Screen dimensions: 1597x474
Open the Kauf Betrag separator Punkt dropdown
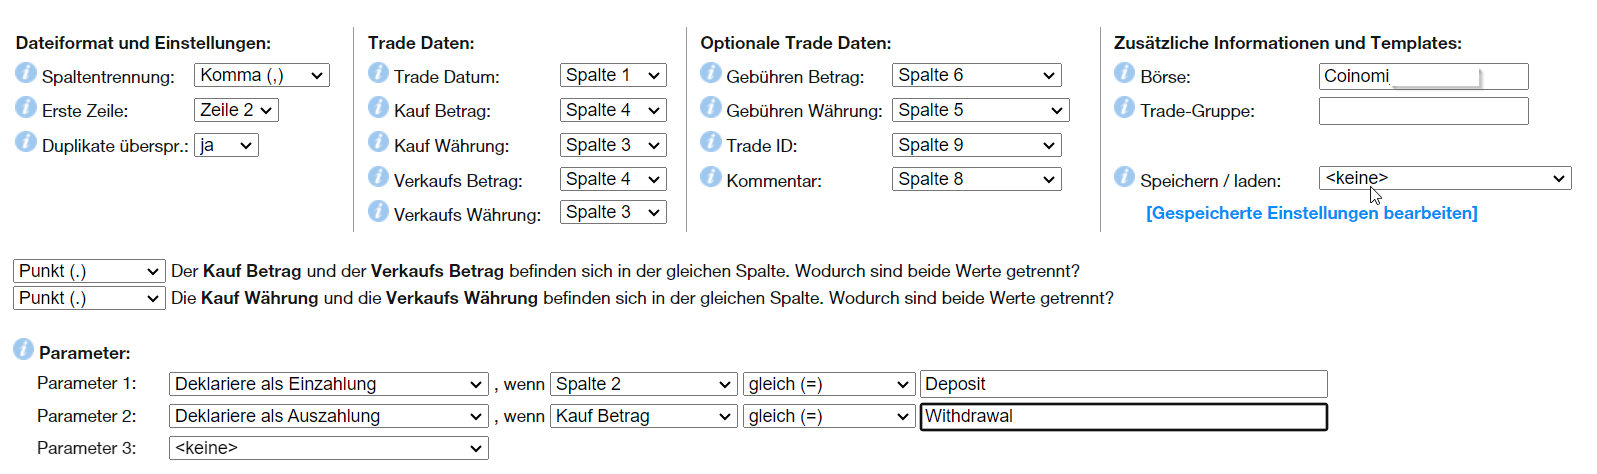[x=89, y=271]
